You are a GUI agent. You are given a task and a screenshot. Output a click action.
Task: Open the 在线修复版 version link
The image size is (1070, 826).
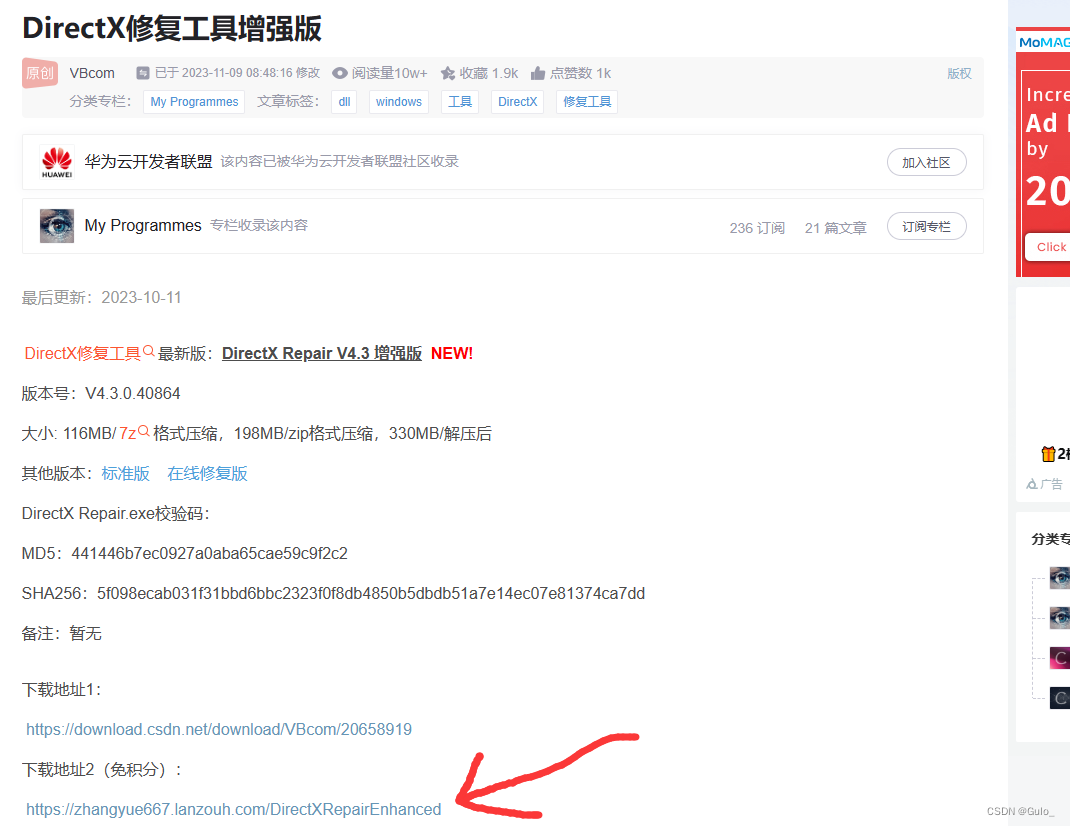[x=207, y=474]
